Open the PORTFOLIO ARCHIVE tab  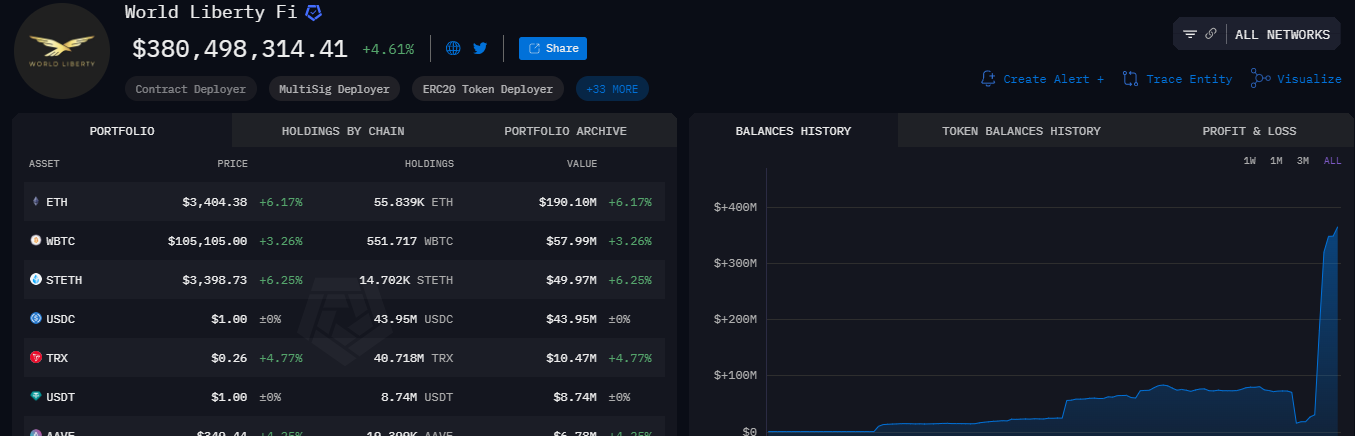tap(566, 131)
